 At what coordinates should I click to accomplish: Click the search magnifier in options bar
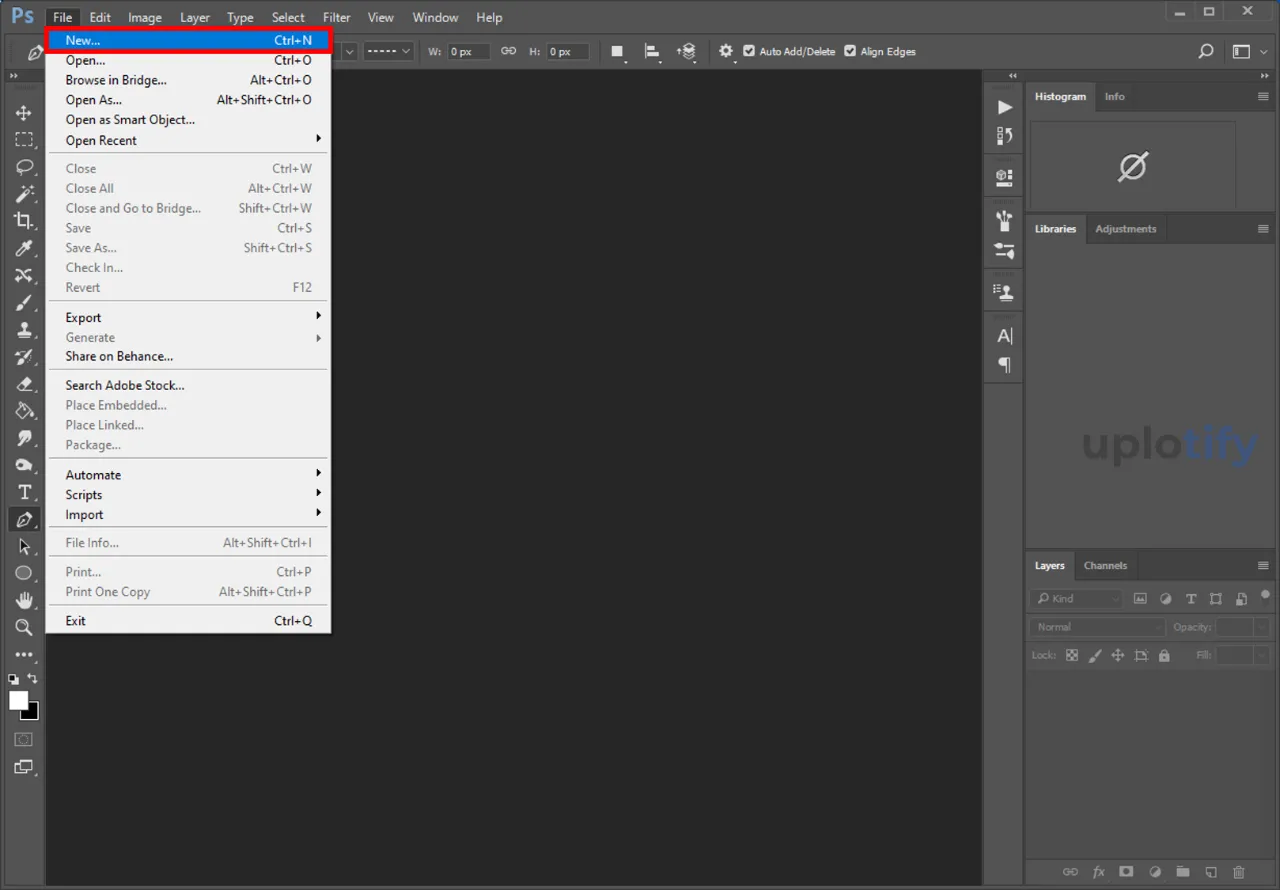click(1206, 51)
